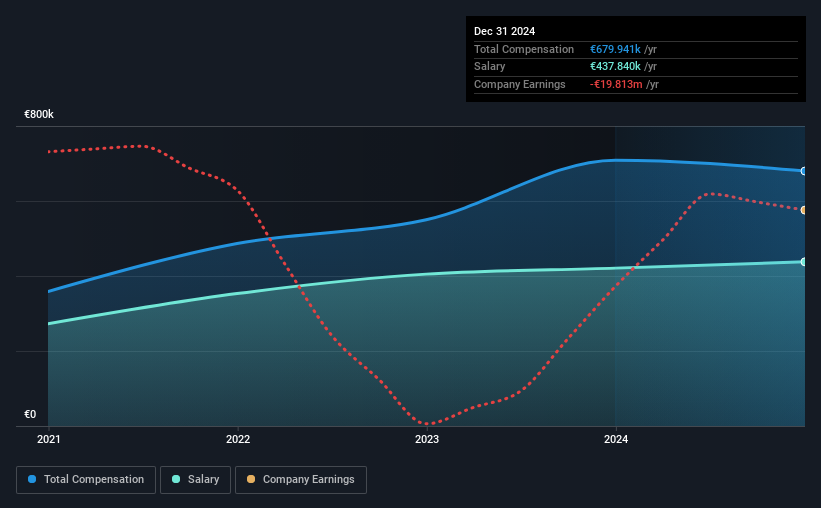Click the teal Salary legend dot
The width and height of the screenshot is (821, 508).
[x=176, y=479]
